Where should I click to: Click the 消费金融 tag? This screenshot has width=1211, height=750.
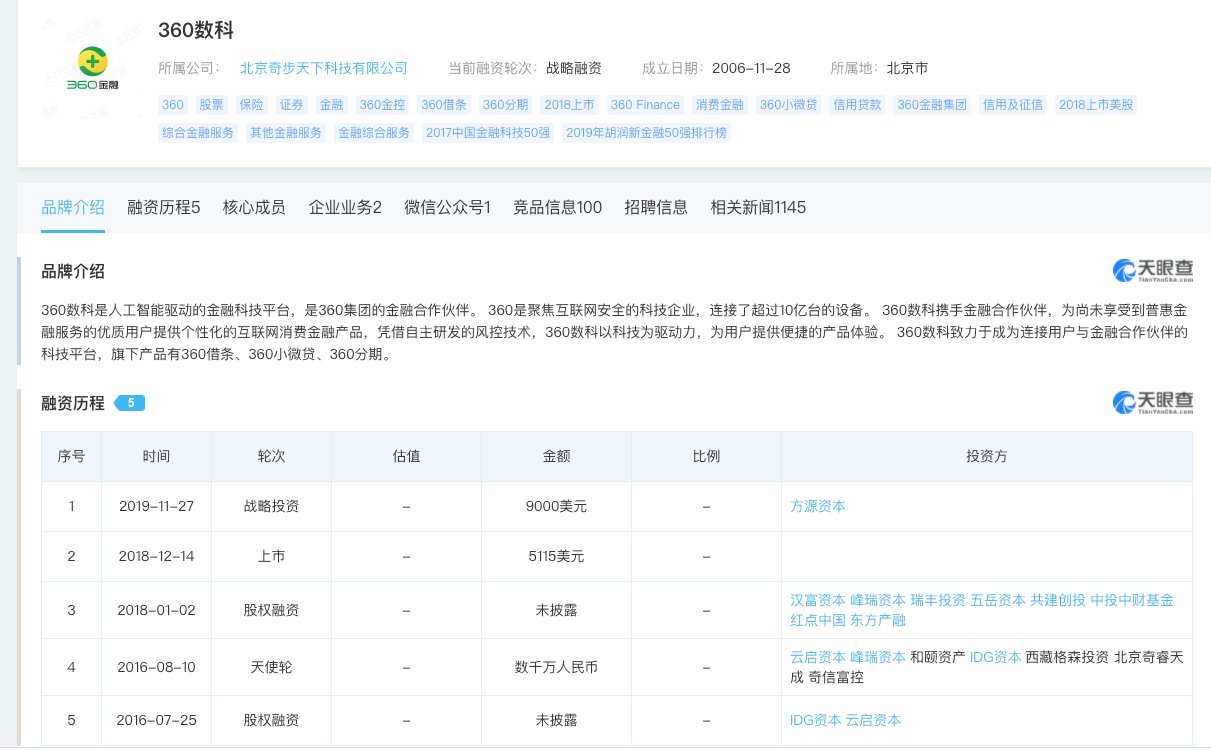pyautogui.click(x=720, y=104)
